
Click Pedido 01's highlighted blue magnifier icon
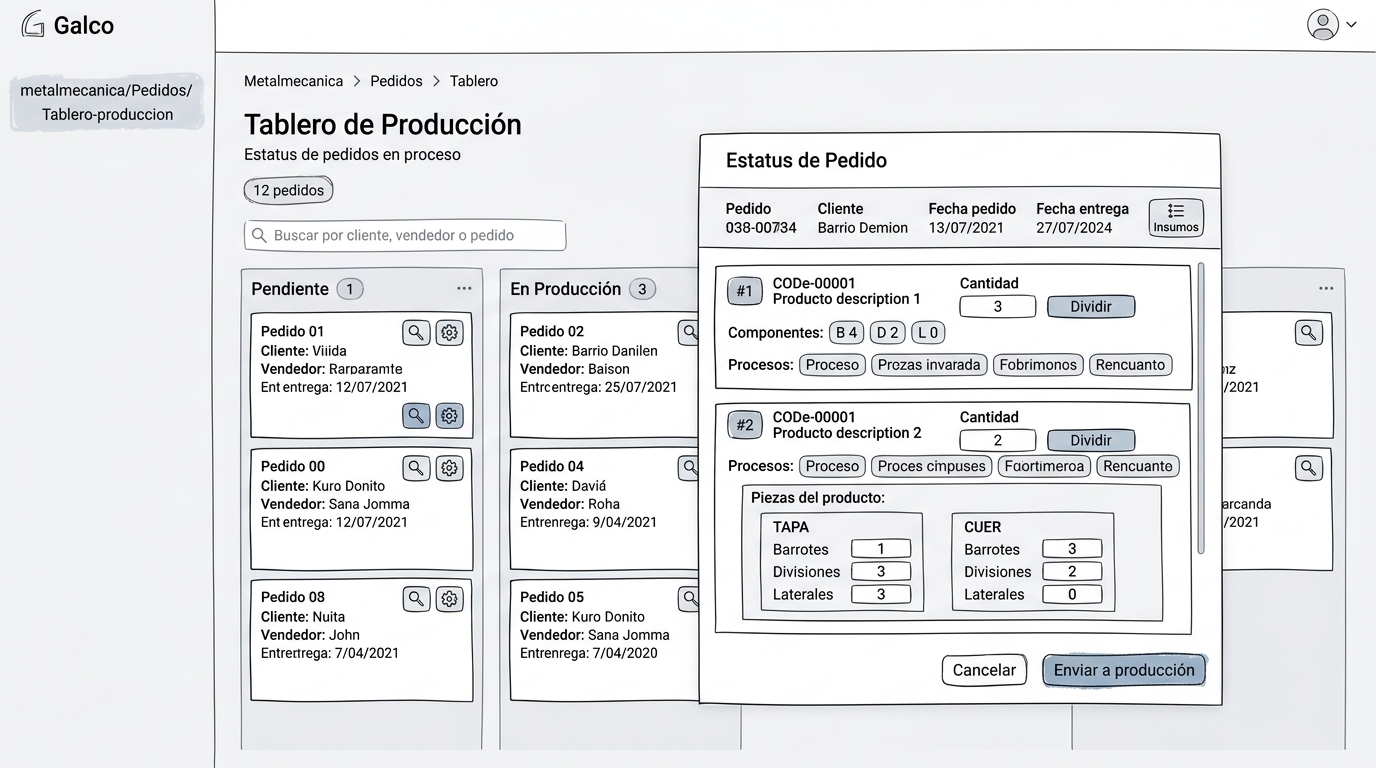point(416,416)
